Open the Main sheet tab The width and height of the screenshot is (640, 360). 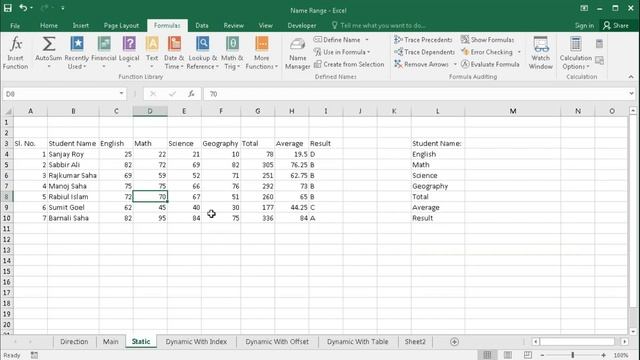pyautogui.click(x=111, y=342)
